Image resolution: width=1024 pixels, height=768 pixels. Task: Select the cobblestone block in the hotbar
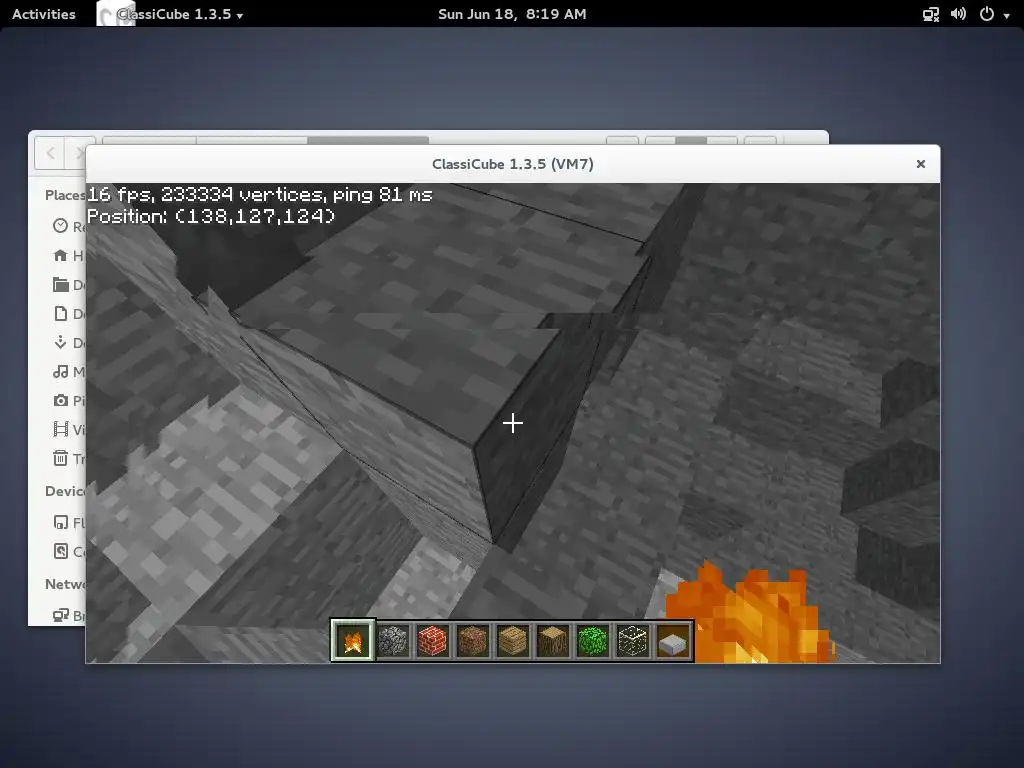[x=392, y=641]
